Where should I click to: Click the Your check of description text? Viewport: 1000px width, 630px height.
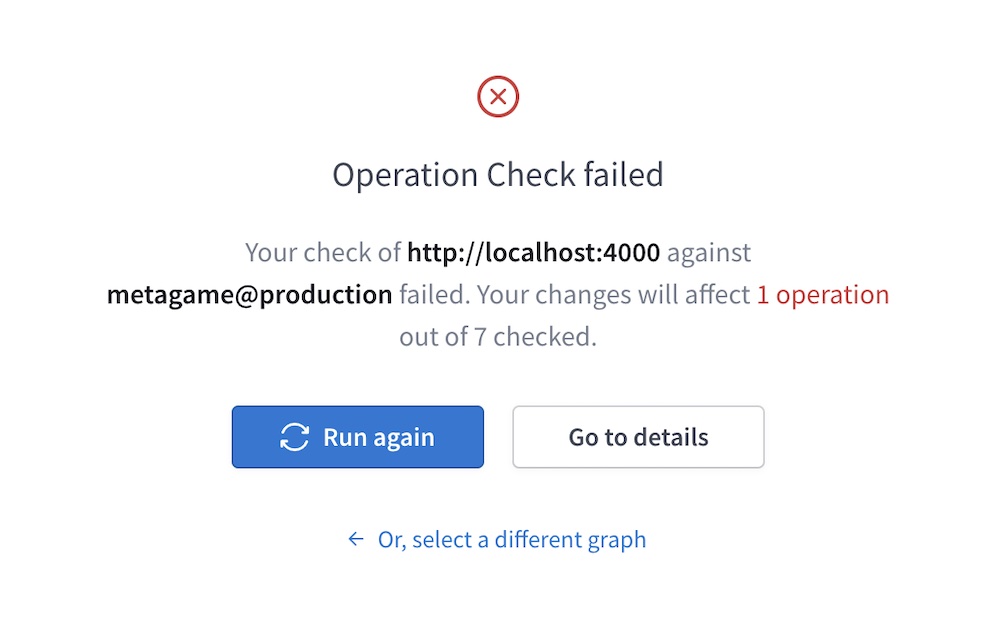(x=318, y=252)
